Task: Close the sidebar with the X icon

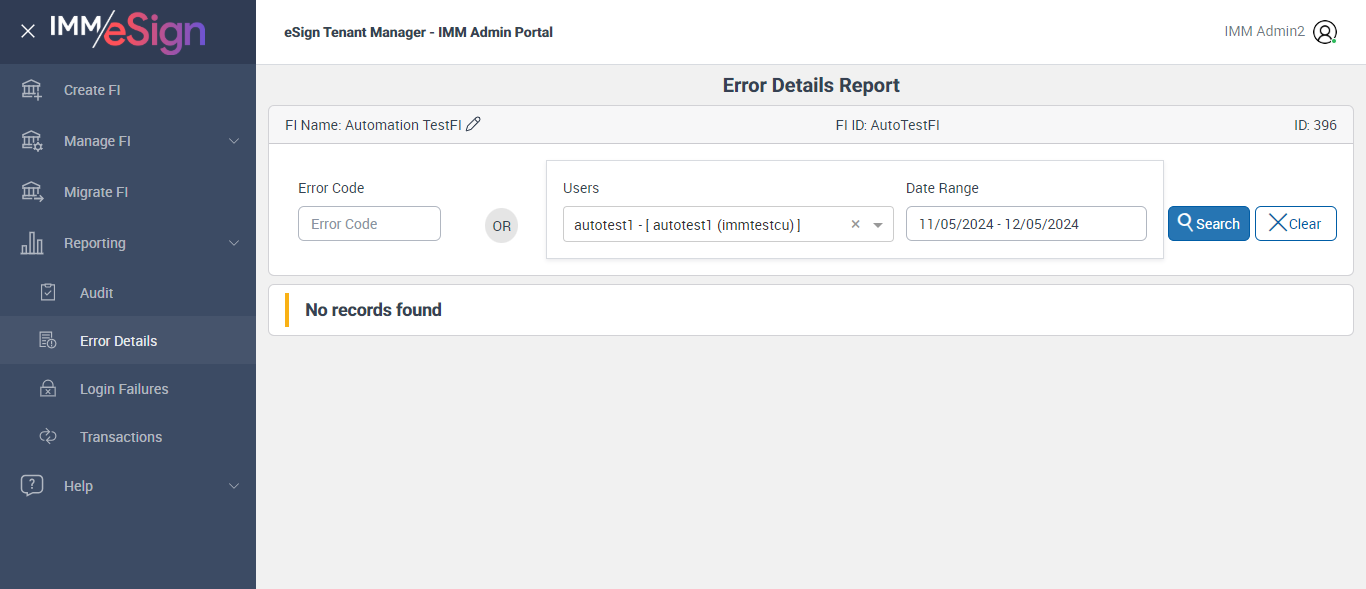Action: pos(28,31)
